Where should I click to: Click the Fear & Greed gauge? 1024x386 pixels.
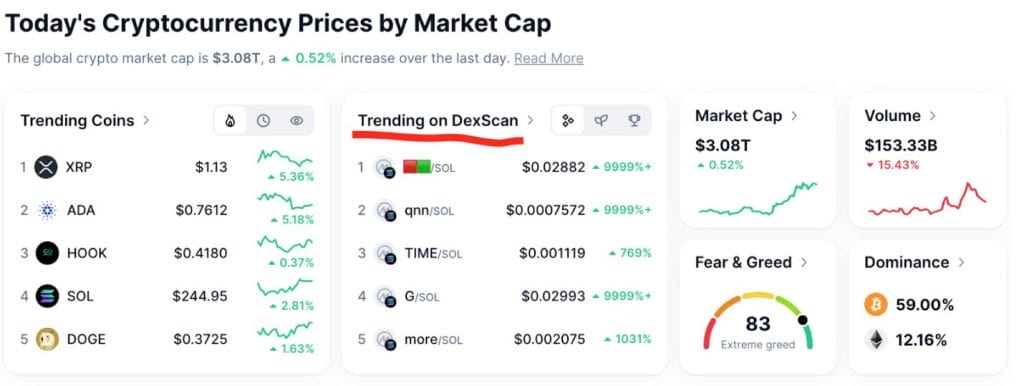pyautogui.click(x=758, y=322)
